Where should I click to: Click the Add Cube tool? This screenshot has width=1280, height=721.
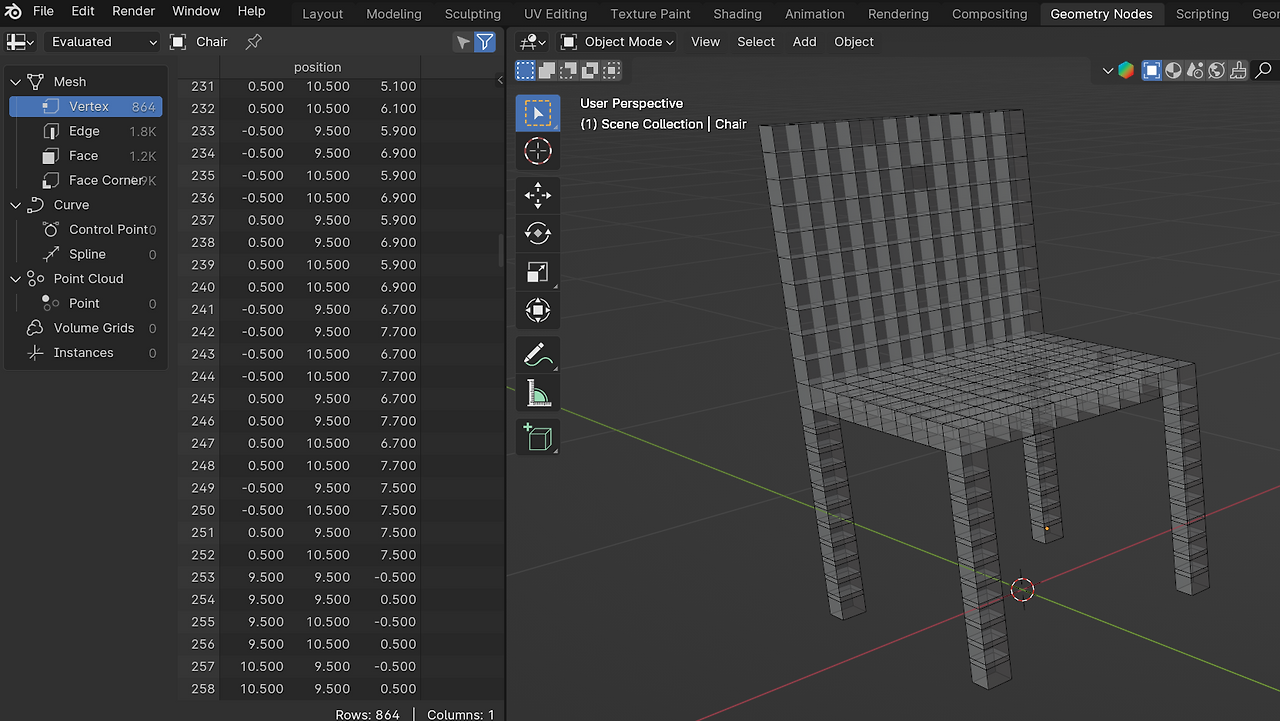(538, 437)
